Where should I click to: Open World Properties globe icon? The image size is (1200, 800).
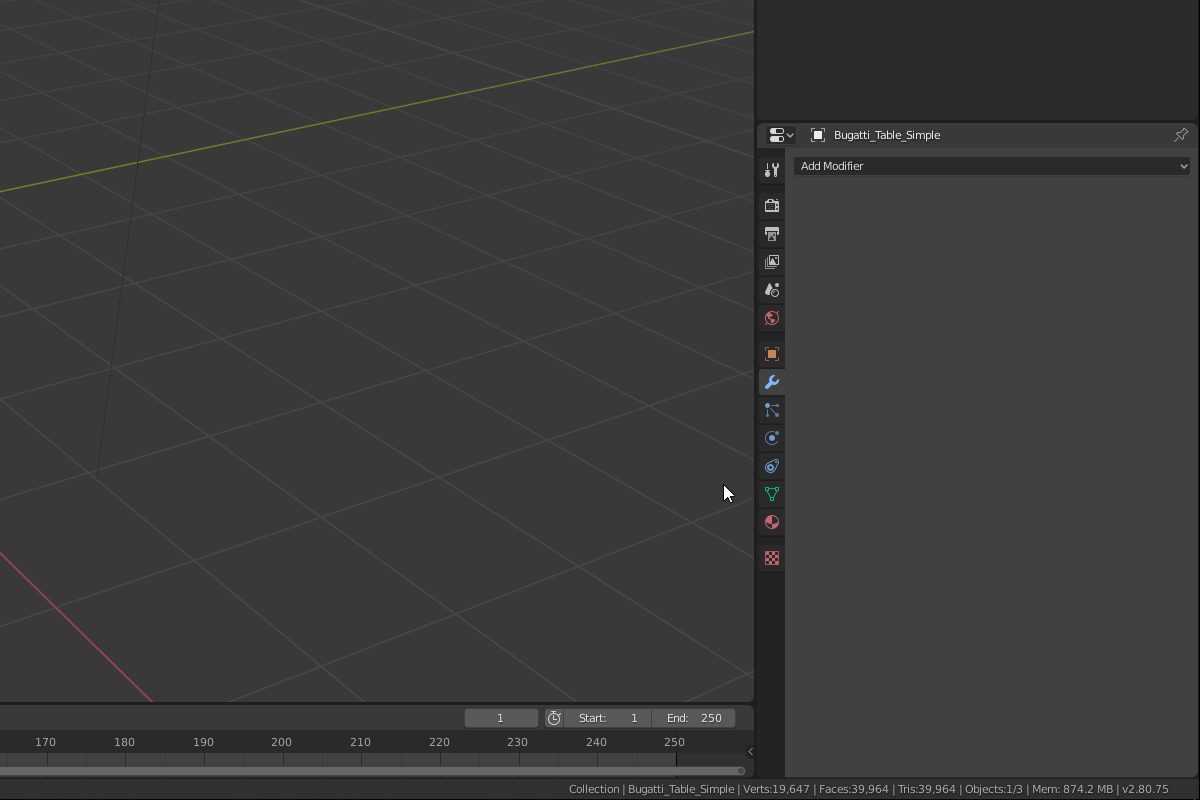tap(771, 317)
